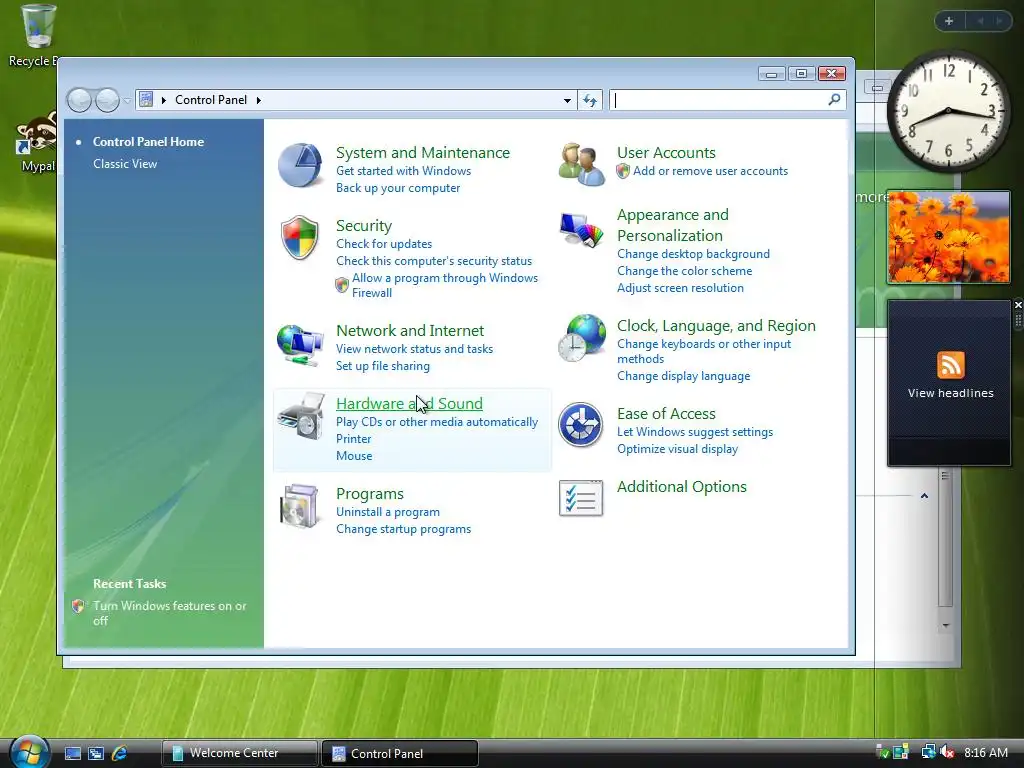Open recent pages dropdown next to Forward
The image size is (1024, 768).
coord(127,101)
